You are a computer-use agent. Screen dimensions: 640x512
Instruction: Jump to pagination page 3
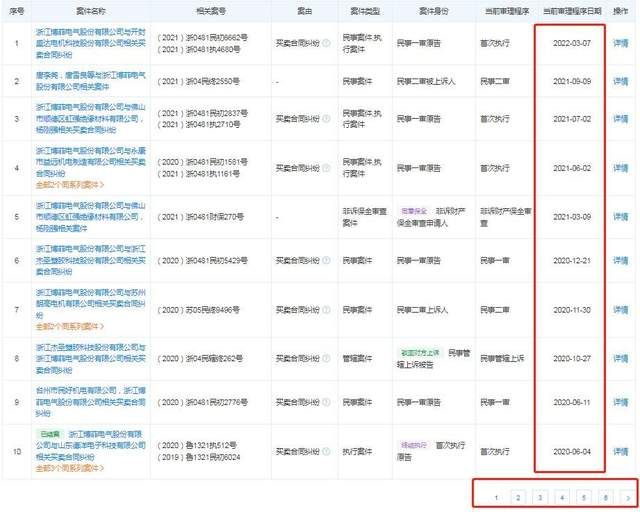point(540,498)
